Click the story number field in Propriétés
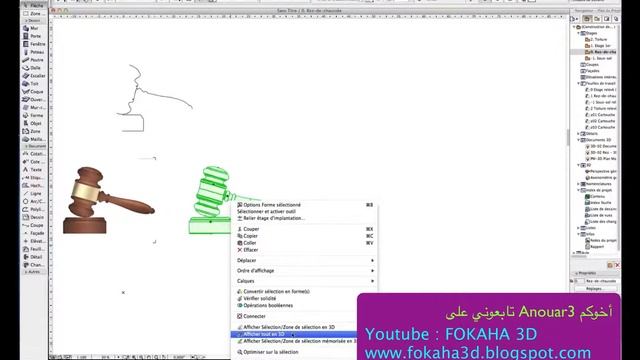Image resolution: width=640 pixels, height=360 pixels. click(579, 281)
